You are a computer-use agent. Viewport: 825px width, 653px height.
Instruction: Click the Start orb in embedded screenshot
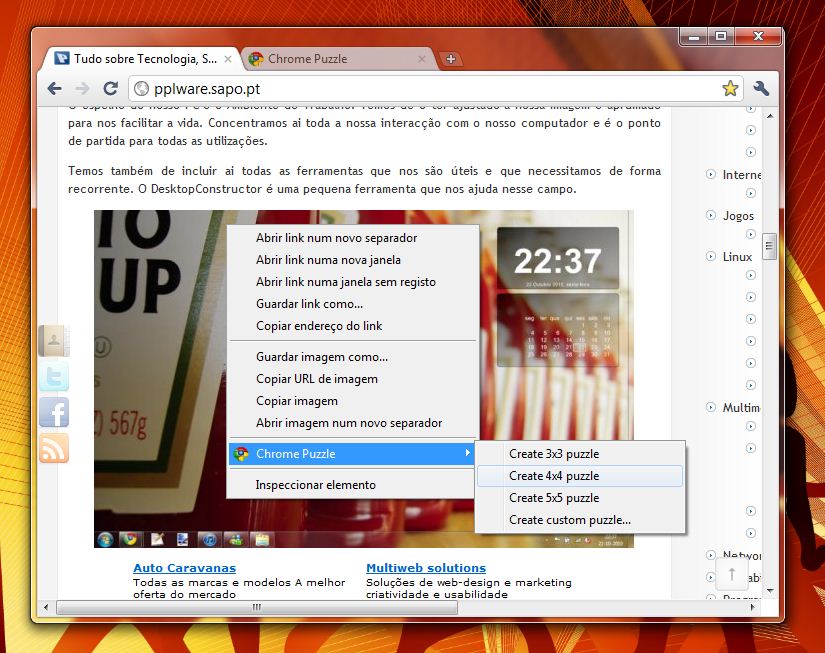click(105, 539)
